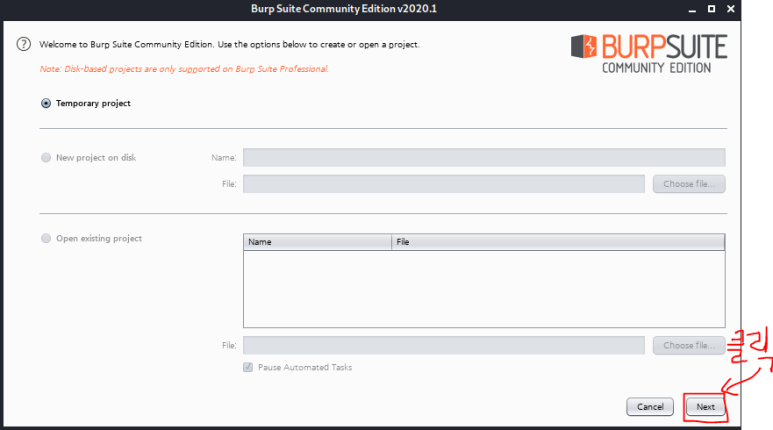
Task: Maximize the Burp Suite window
Action: pyautogui.click(x=711, y=9)
